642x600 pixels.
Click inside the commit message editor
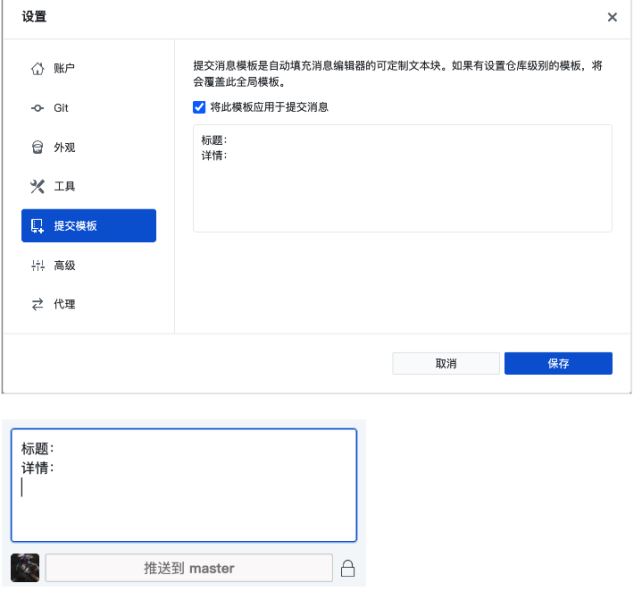click(x=183, y=500)
